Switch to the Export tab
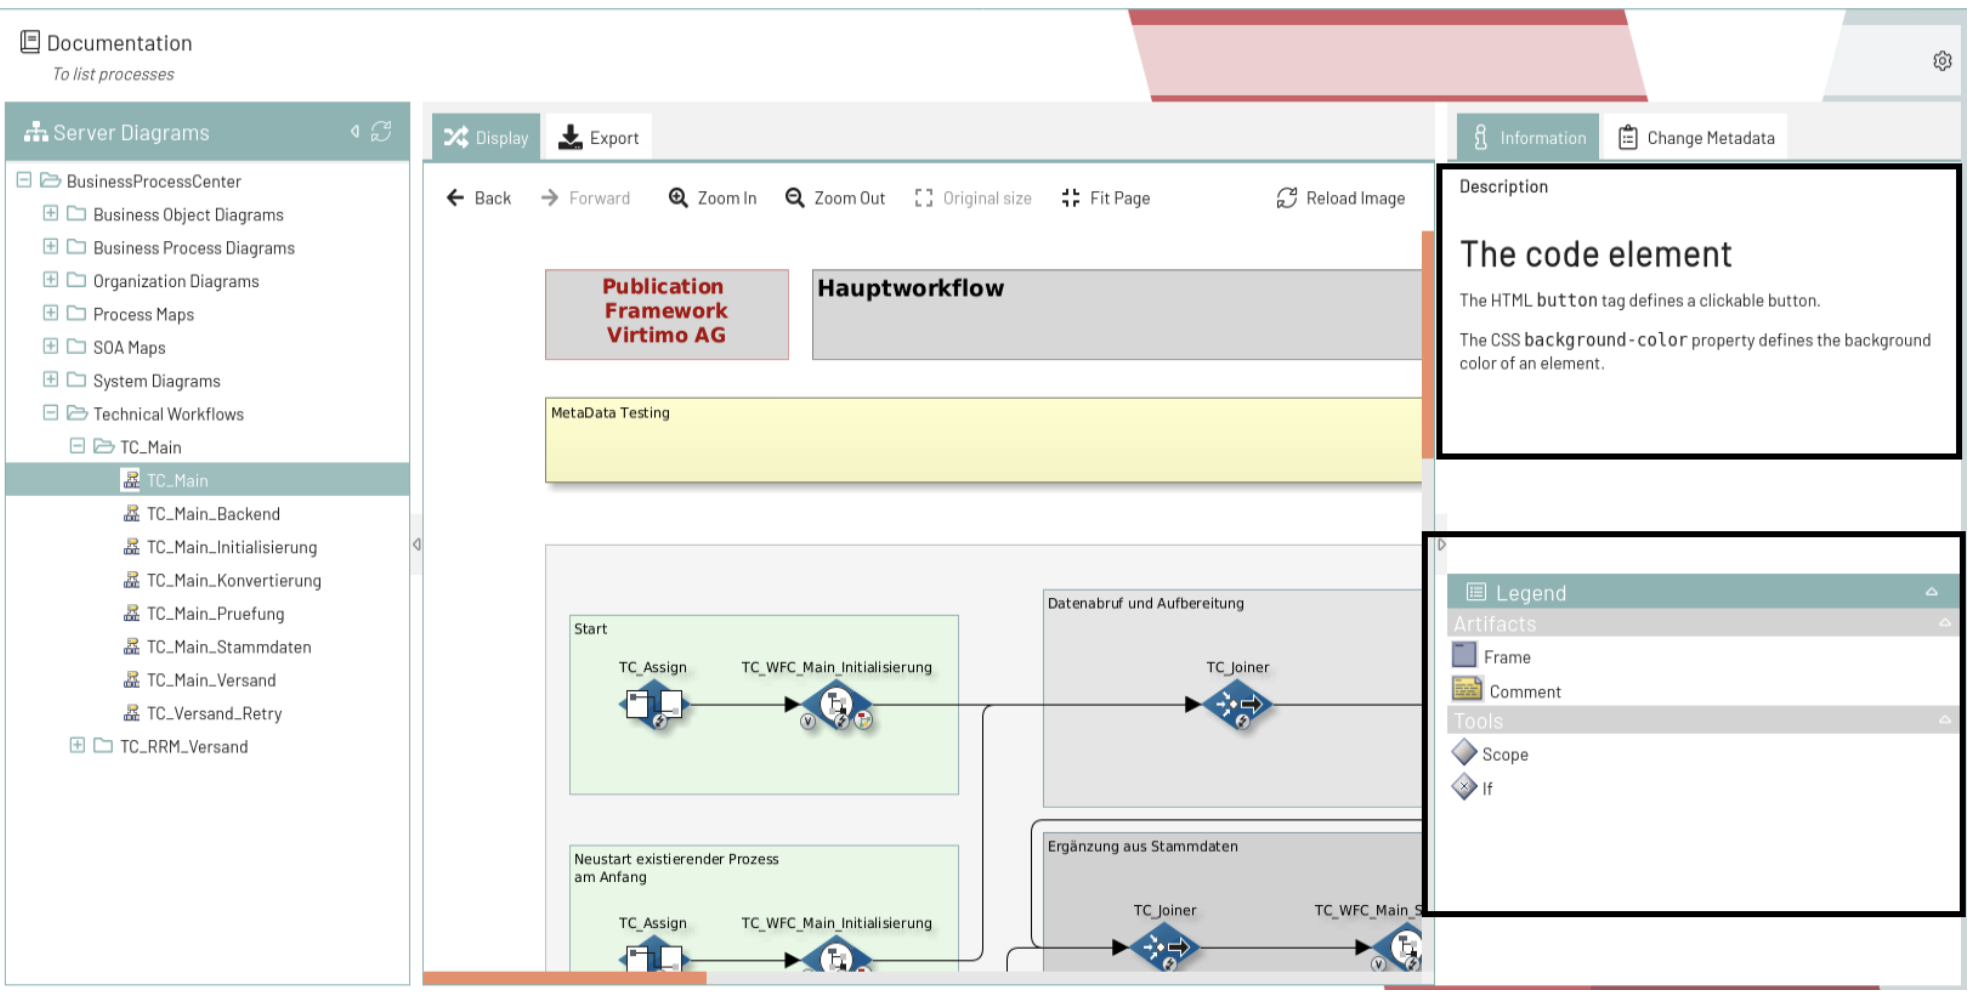The height and width of the screenshot is (996, 1976). tap(598, 138)
